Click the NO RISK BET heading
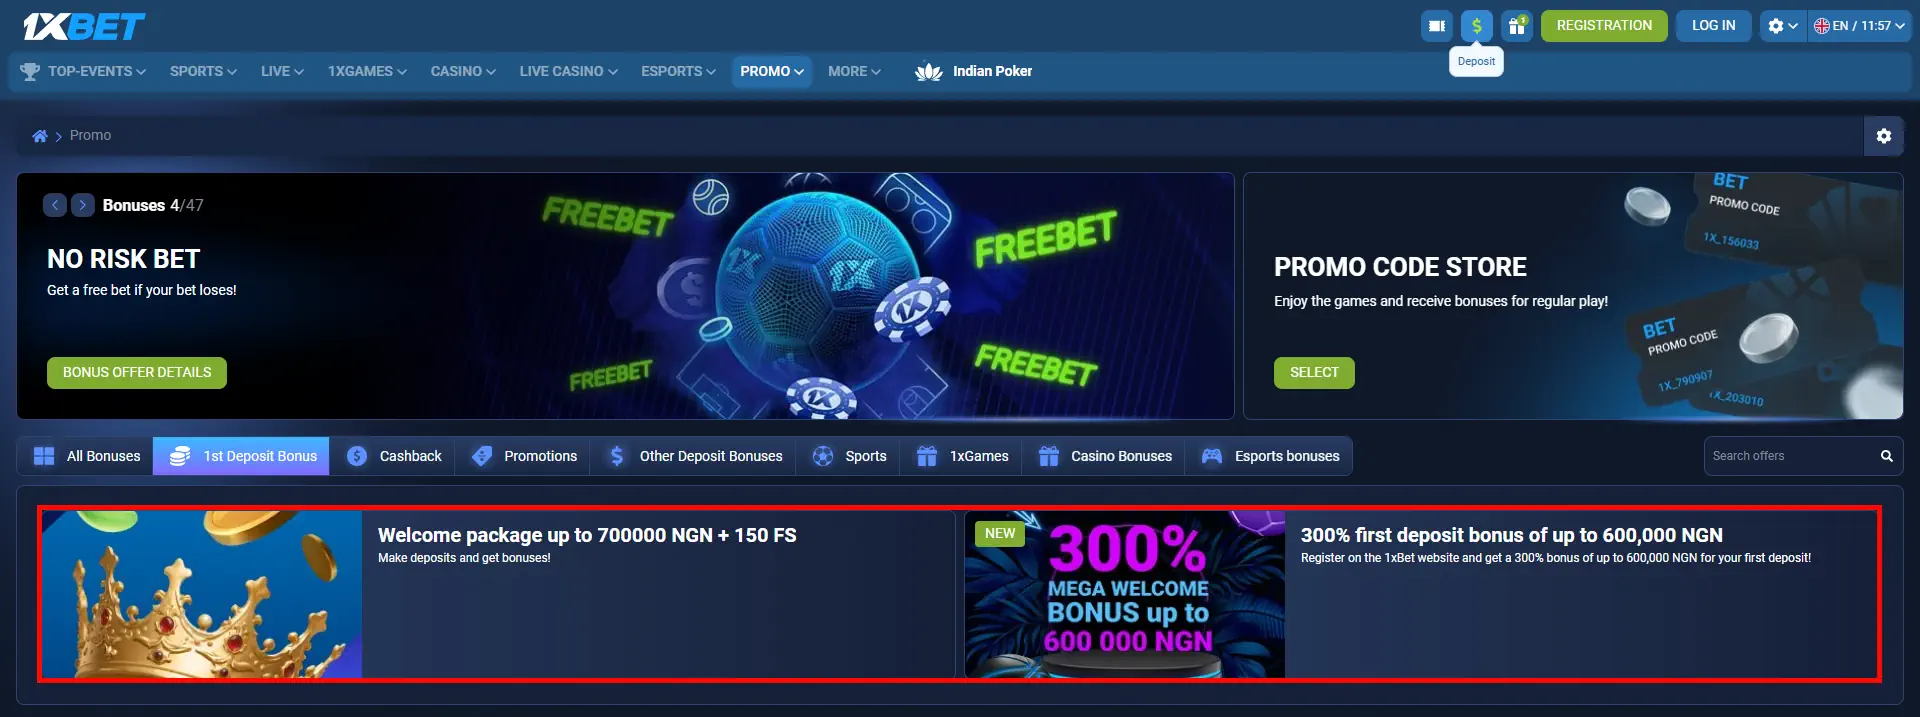This screenshot has width=1920, height=717. pyautogui.click(x=124, y=259)
